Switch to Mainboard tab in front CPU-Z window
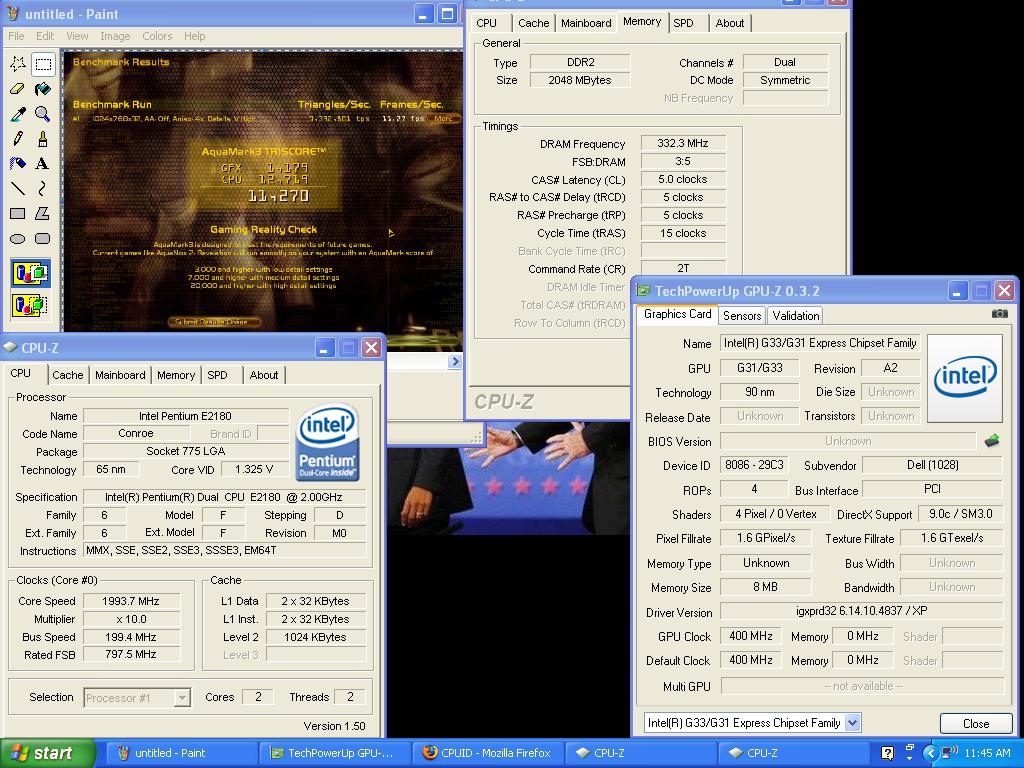 [x=120, y=375]
